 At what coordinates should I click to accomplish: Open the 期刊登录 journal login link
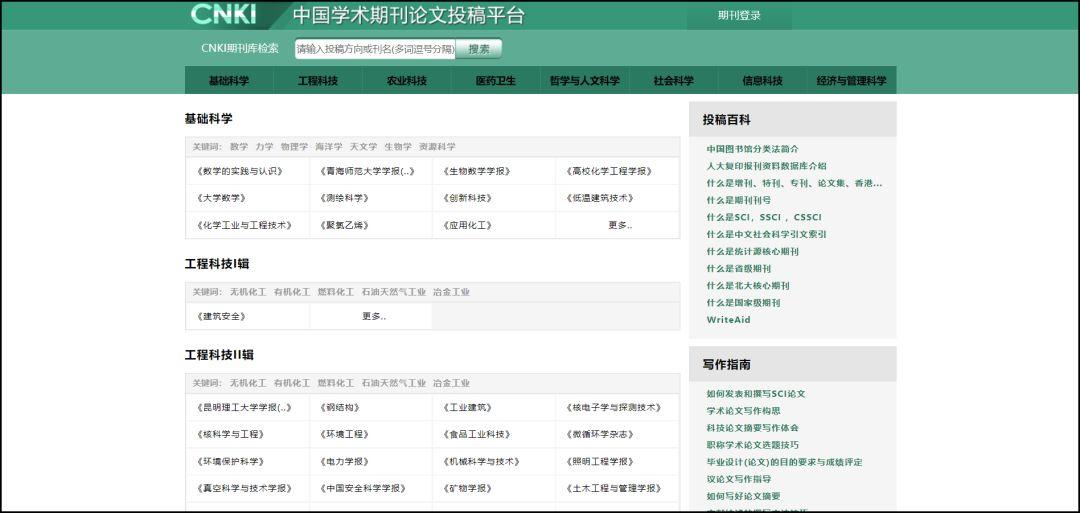pos(739,15)
